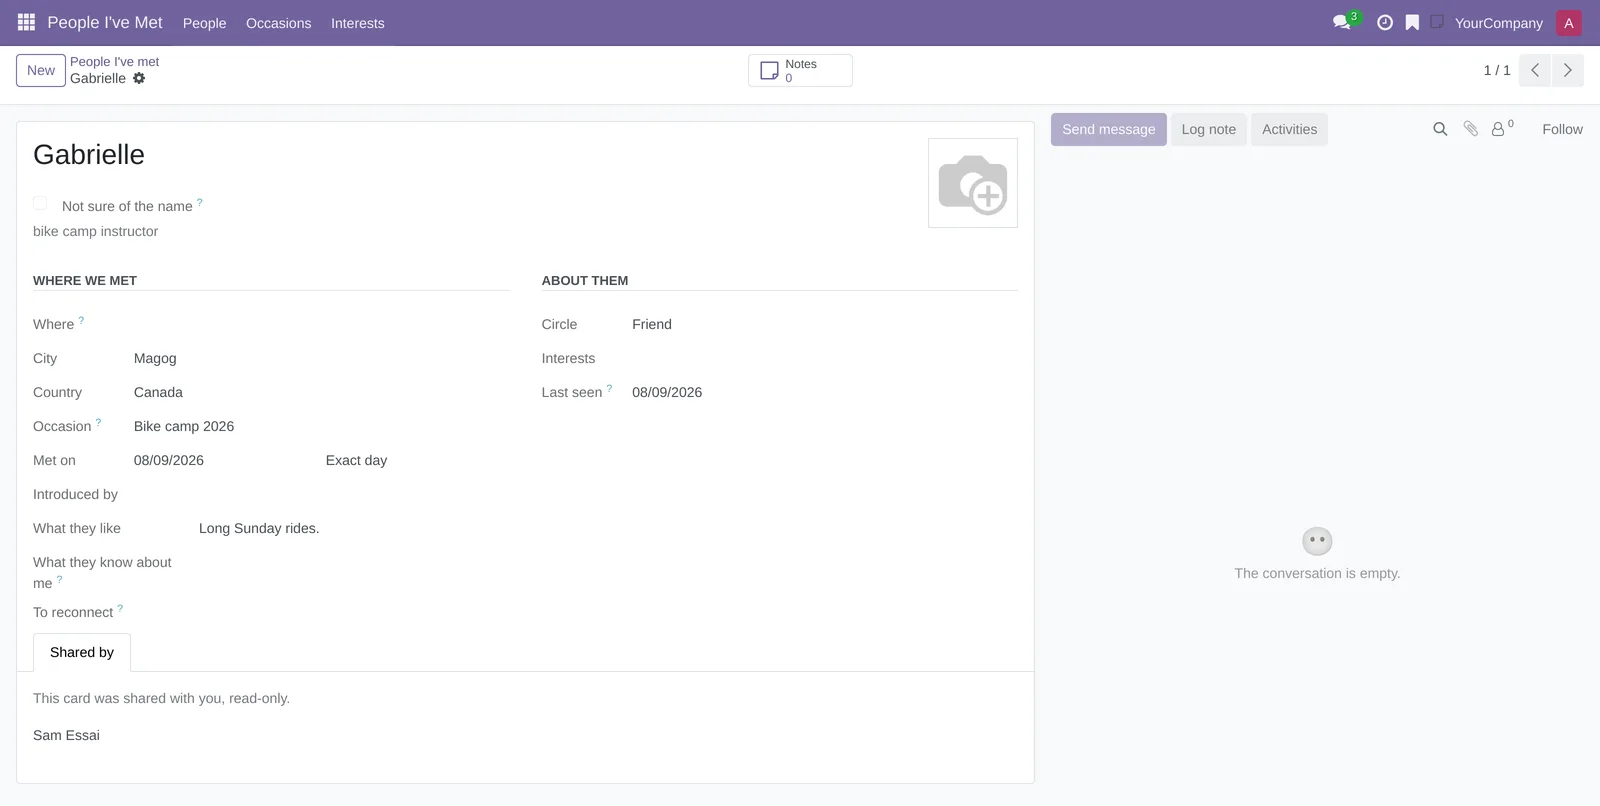
Task: Open the Notes stat button
Action: coord(800,70)
